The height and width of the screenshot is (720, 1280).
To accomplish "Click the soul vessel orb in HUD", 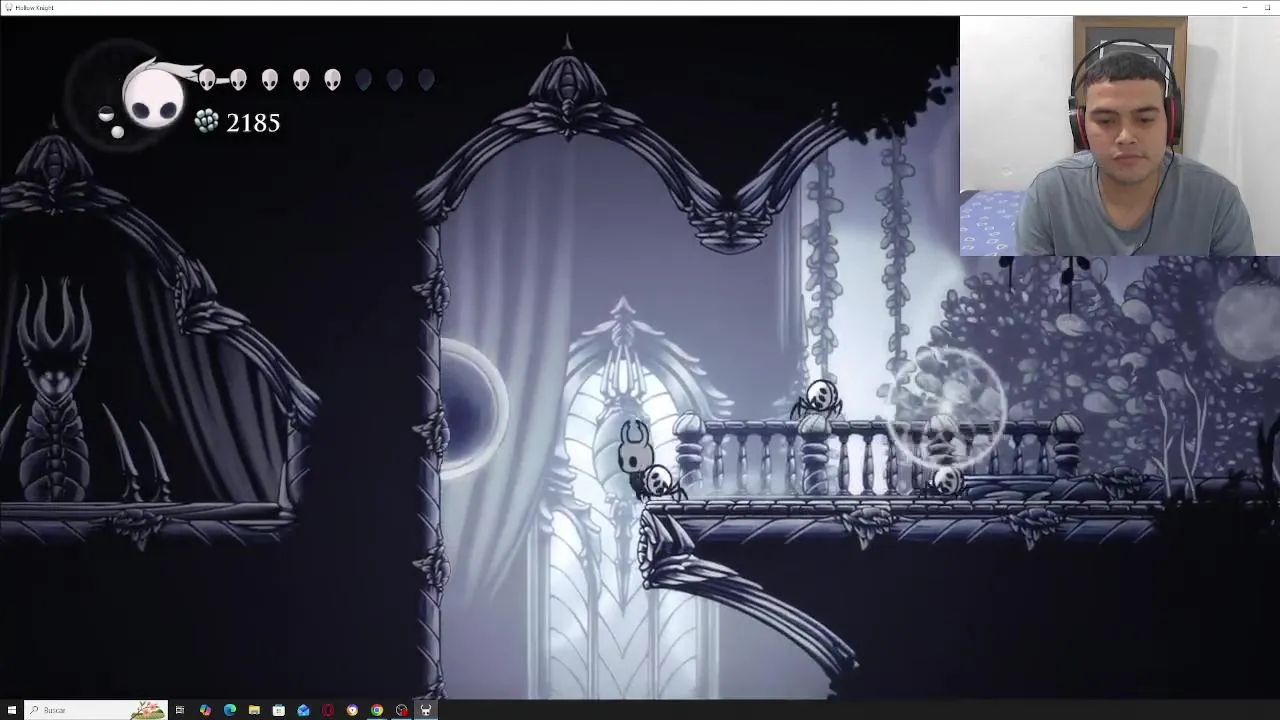I will pyautogui.click(x=154, y=96).
